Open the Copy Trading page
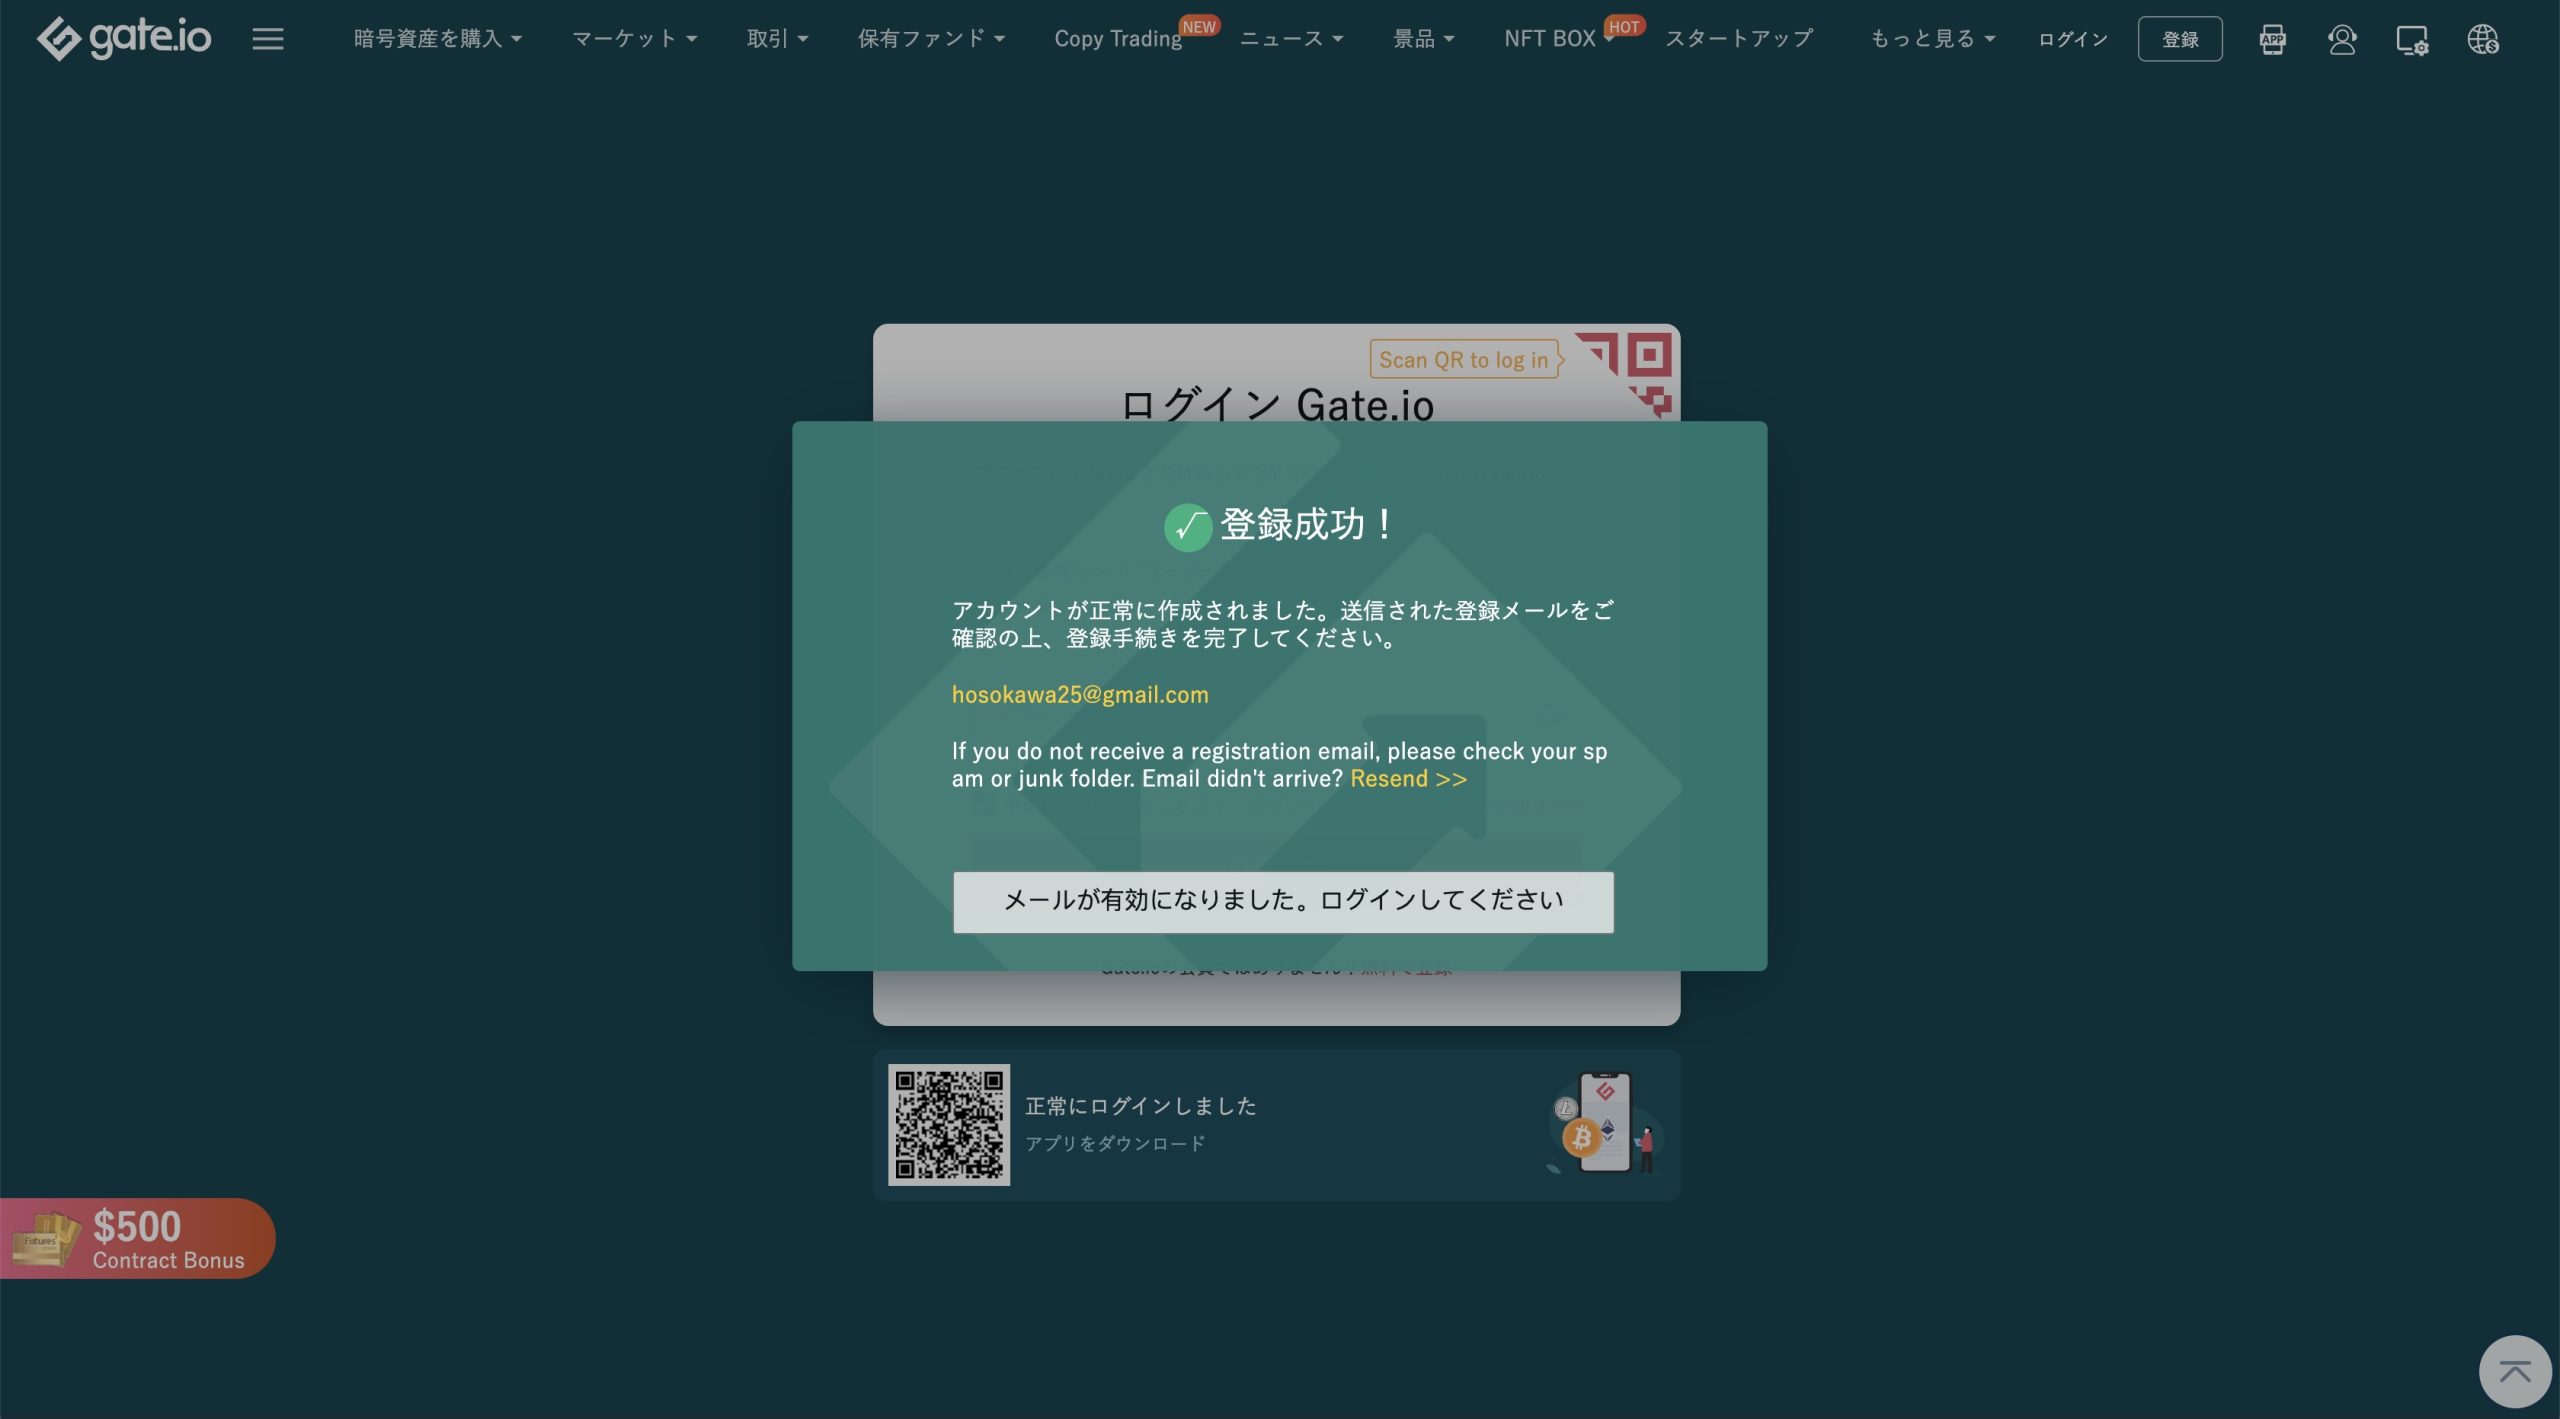The width and height of the screenshot is (2560, 1419). click(x=1117, y=38)
